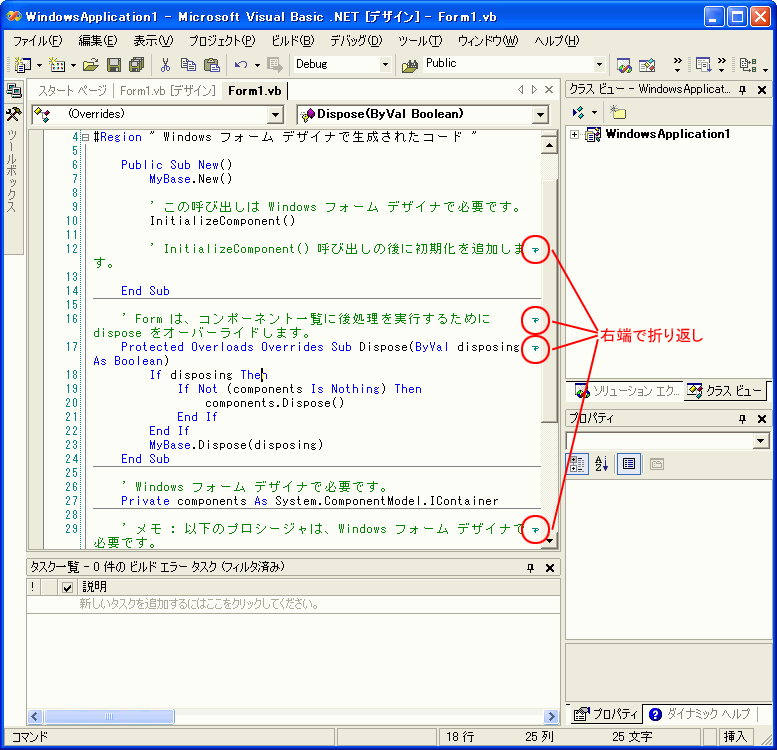The height and width of the screenshot is (750, 777).
Task: Expand the WindowsApplication1 tree node
Action: (x=574, y=134)
